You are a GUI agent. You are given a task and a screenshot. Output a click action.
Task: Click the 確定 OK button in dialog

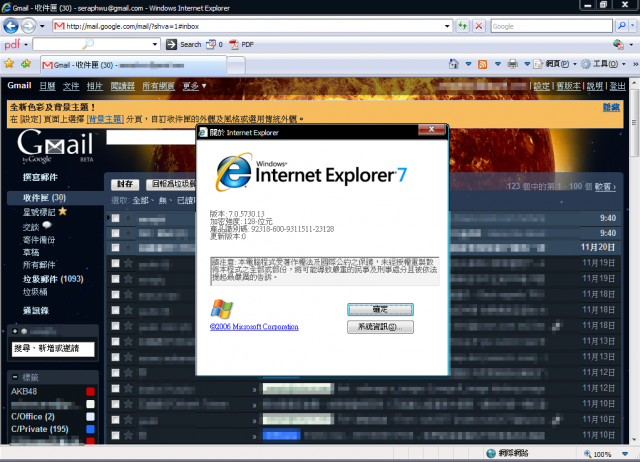coord(380,309)
